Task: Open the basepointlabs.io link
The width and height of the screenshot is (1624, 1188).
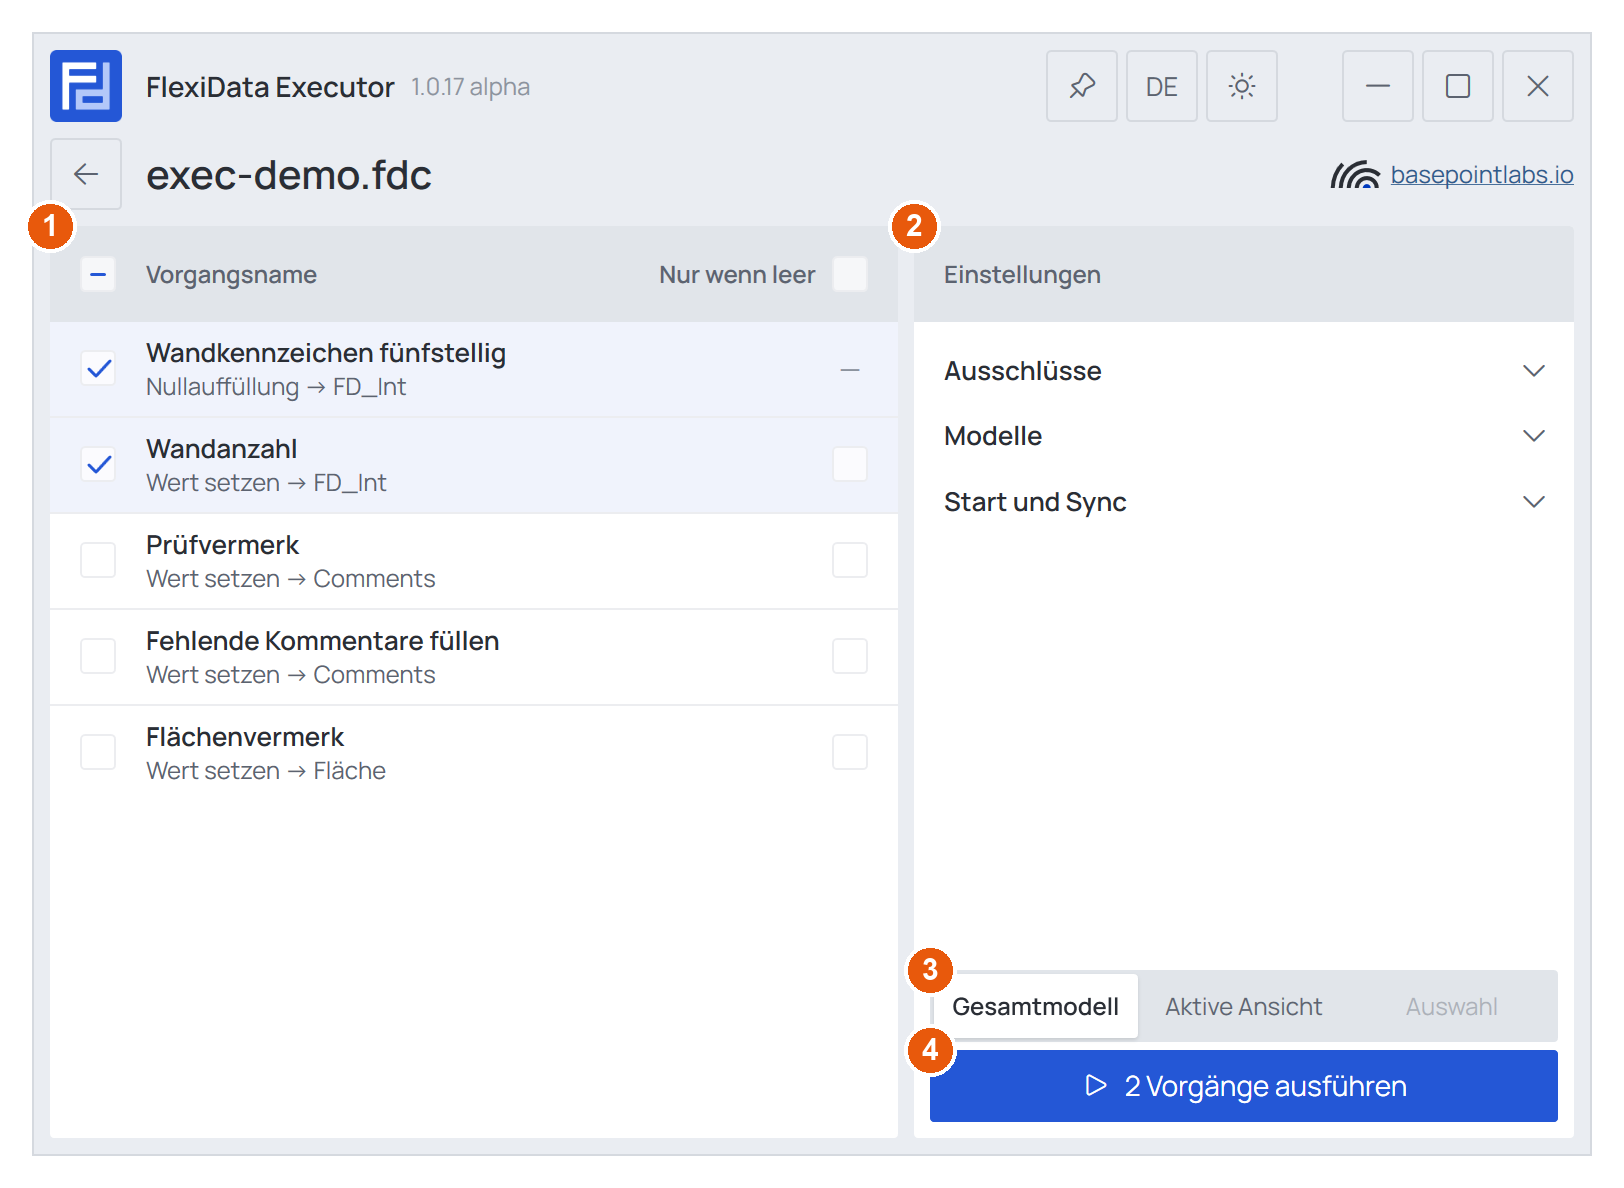Action: (1481, 175)
